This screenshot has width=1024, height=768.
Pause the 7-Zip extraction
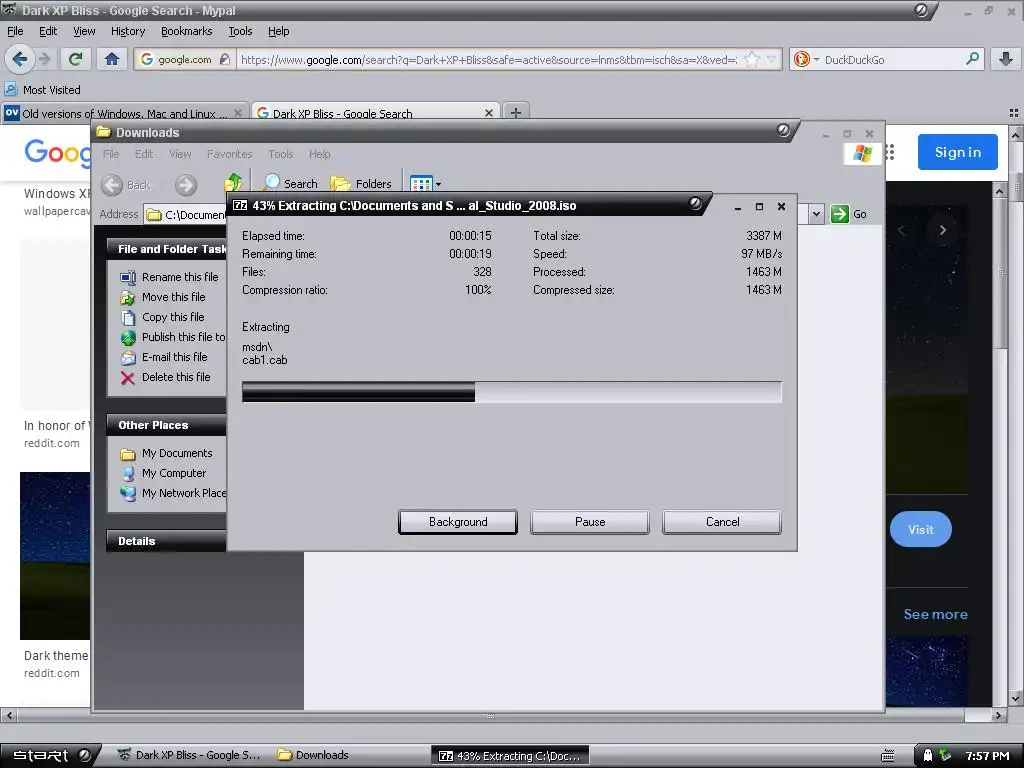pos(590,522)
